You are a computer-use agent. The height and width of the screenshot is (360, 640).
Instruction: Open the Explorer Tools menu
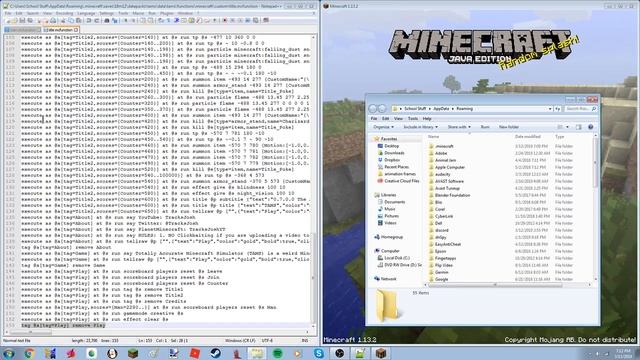click(413, 118)
